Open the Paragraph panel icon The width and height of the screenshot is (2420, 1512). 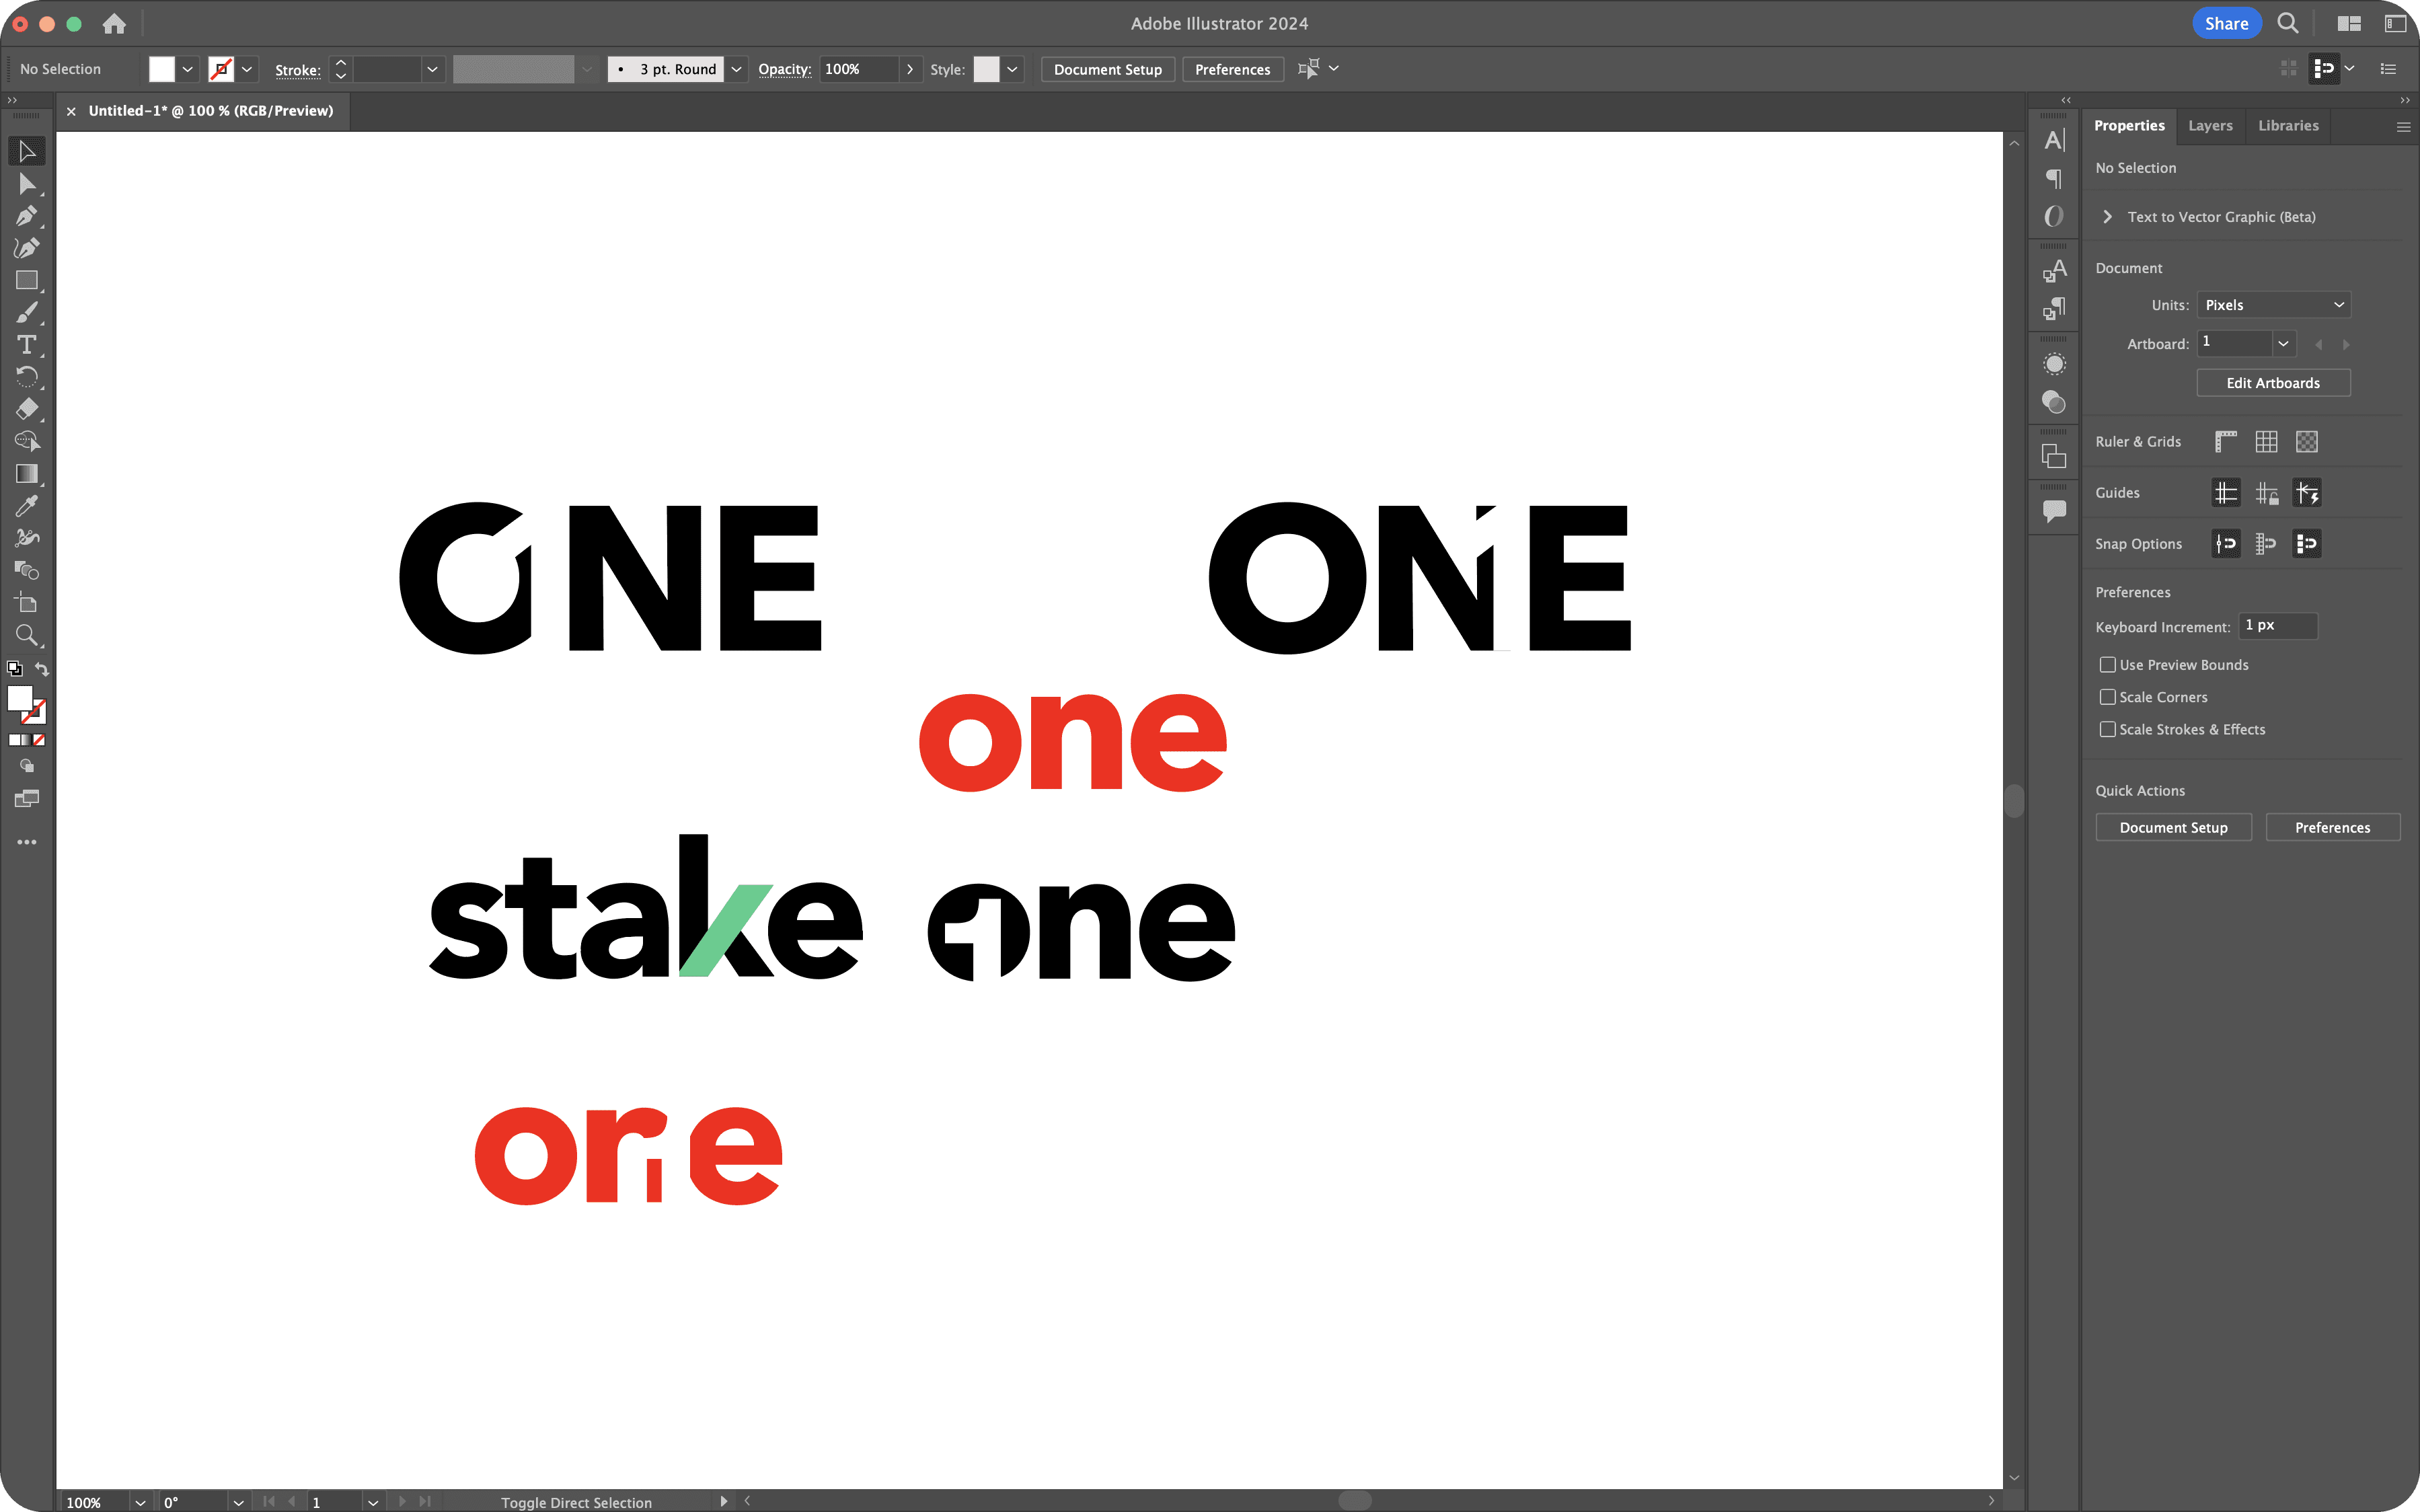[2054, 179]
